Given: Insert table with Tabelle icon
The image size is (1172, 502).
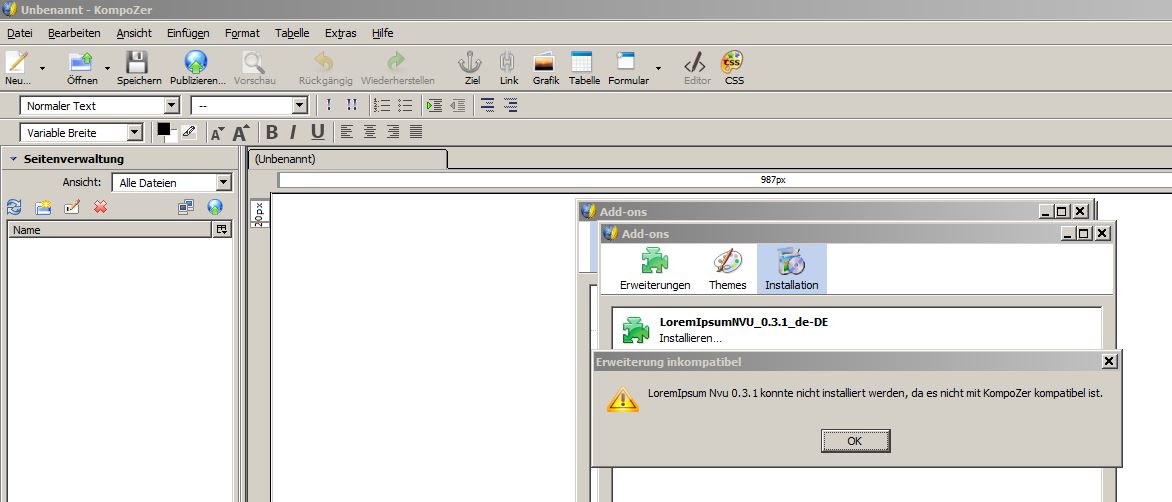Looking at the screenshot, I should coord(581,61).
